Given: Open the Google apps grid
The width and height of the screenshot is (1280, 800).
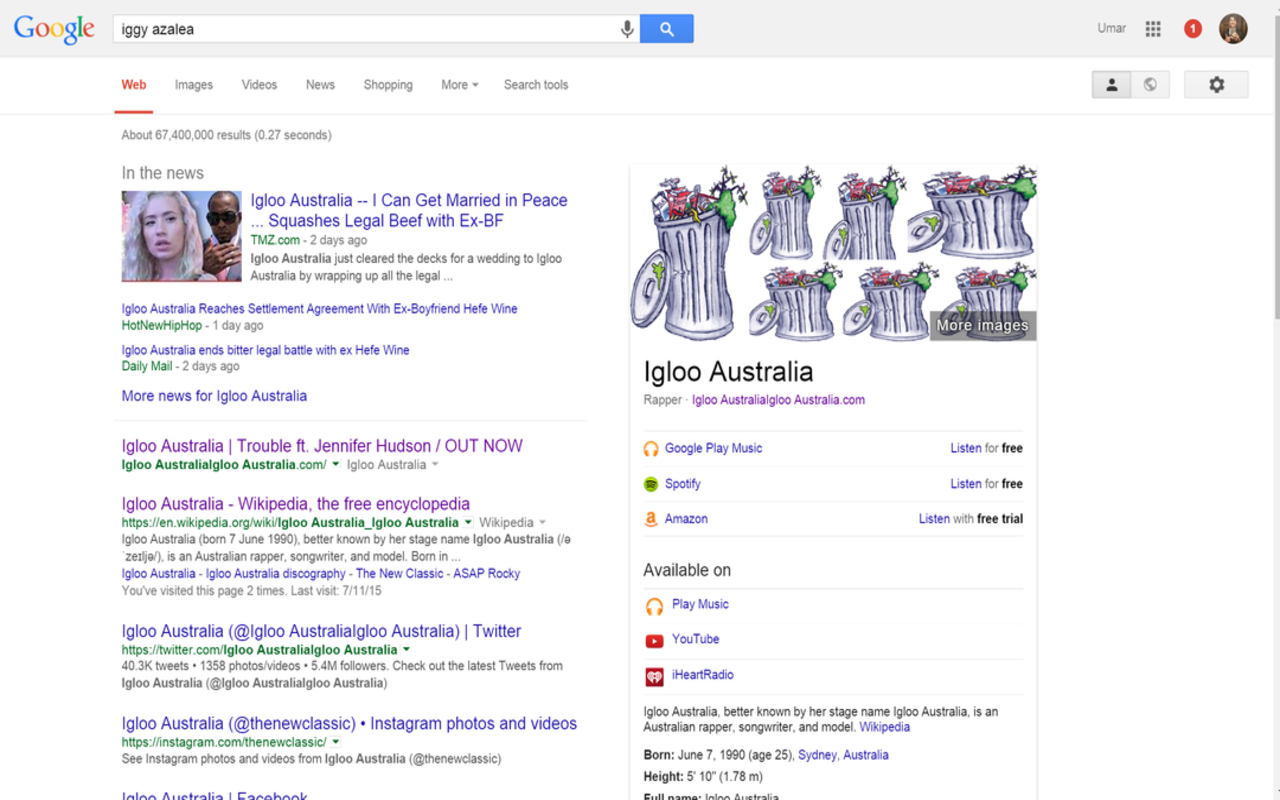Looking at the screenshot, I should 1153,29.
